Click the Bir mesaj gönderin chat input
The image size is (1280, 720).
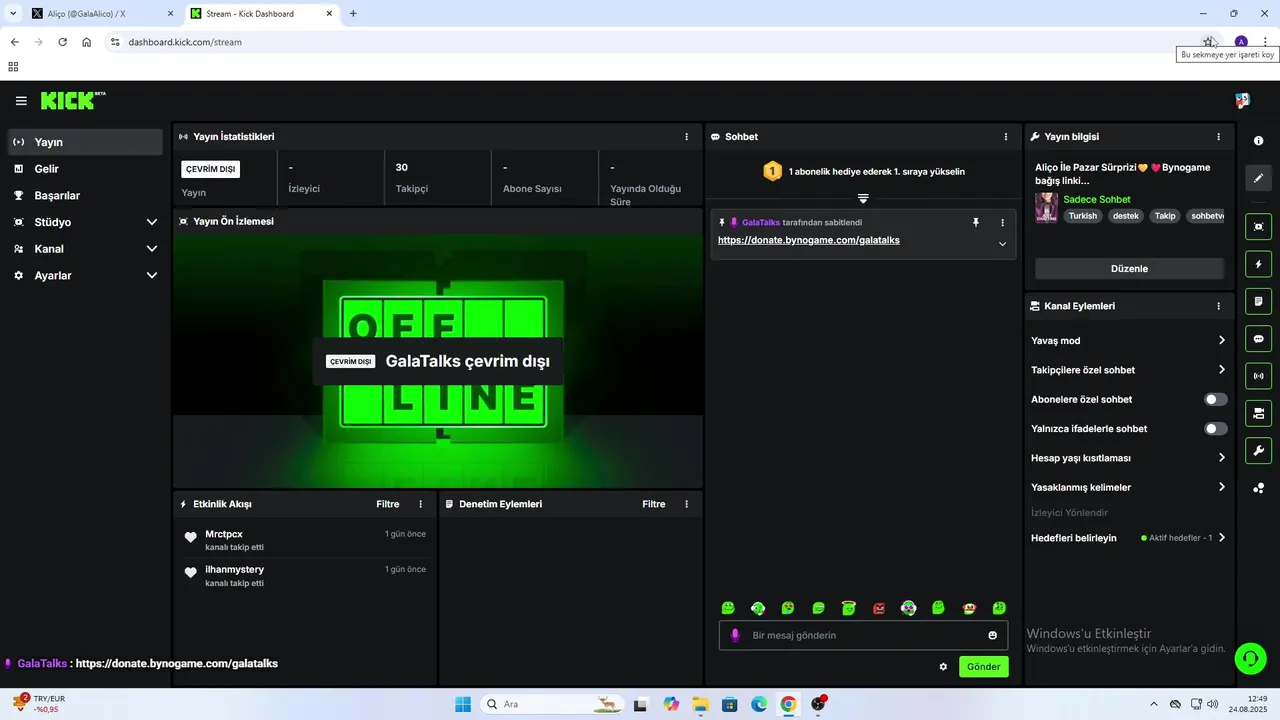(863, 636)
